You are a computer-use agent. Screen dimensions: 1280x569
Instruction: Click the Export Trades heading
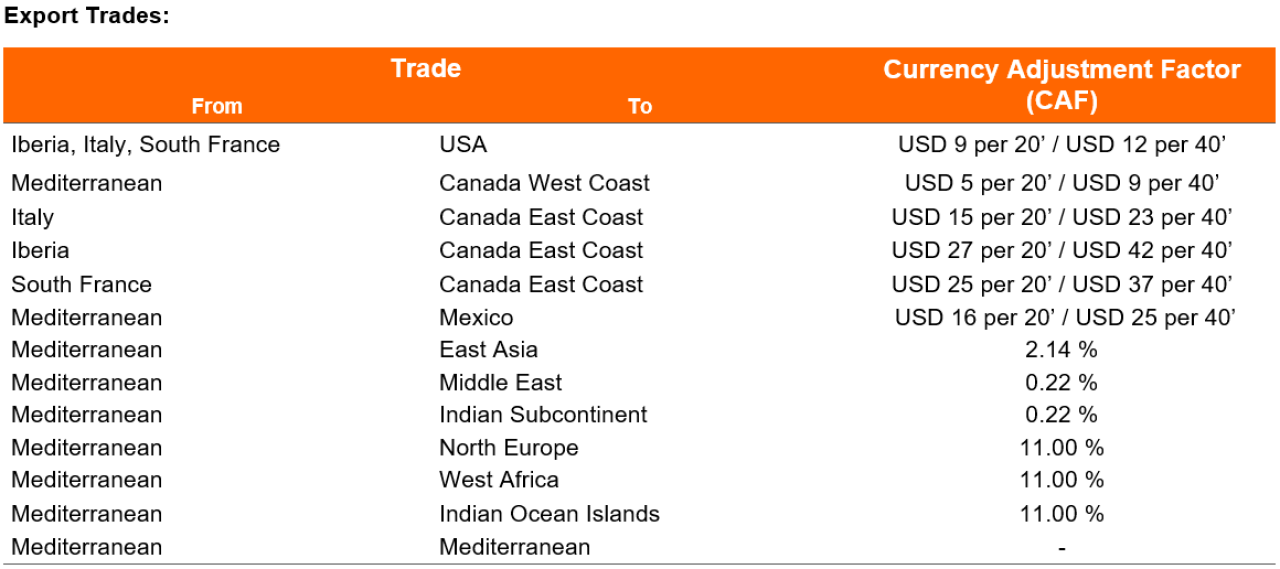click(87, 16)
